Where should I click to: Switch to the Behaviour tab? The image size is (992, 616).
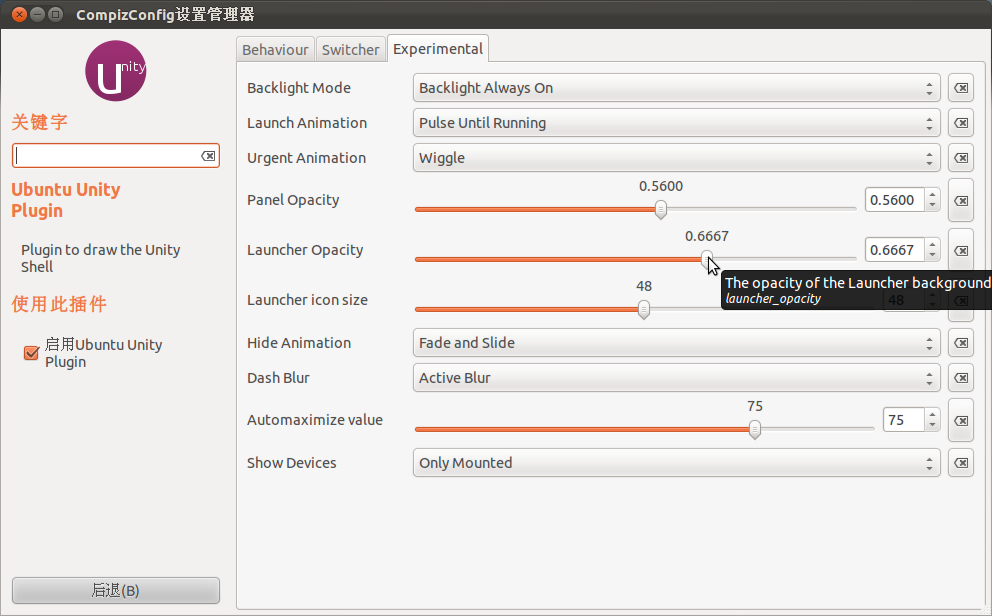pyautogui.click(x=275, y=50)
